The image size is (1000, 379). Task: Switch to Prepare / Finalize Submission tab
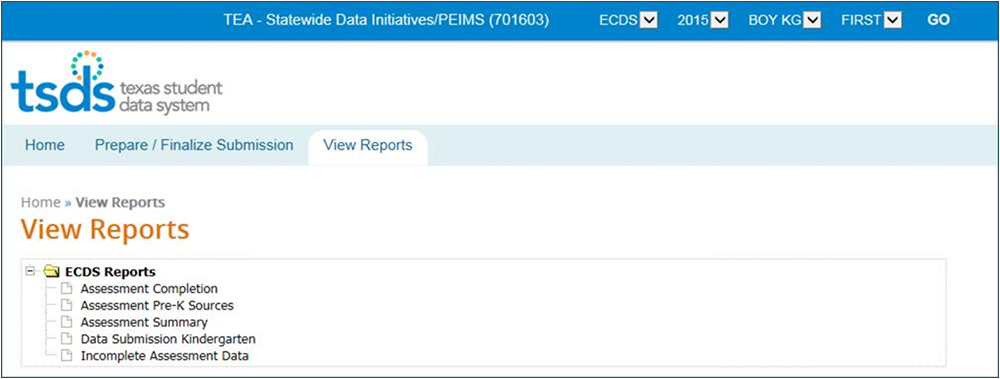194,145
